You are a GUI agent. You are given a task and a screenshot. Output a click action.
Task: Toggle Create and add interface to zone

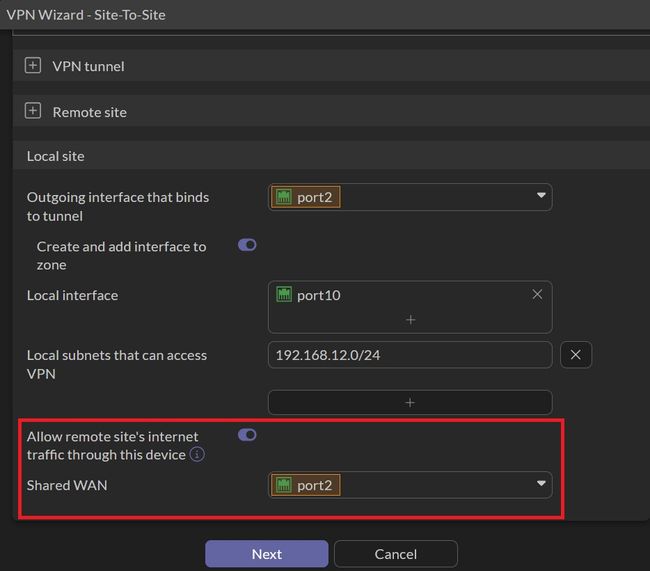pos(247,245)
